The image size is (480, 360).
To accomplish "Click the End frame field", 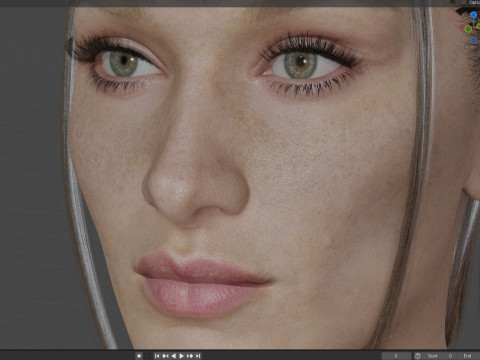I will 469,356.
